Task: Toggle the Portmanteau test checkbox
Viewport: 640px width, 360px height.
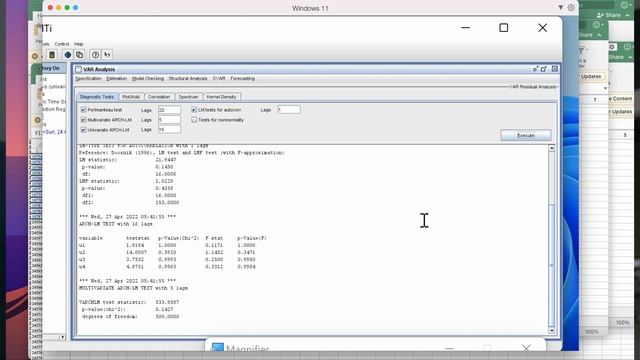Action: coord(84,110)
